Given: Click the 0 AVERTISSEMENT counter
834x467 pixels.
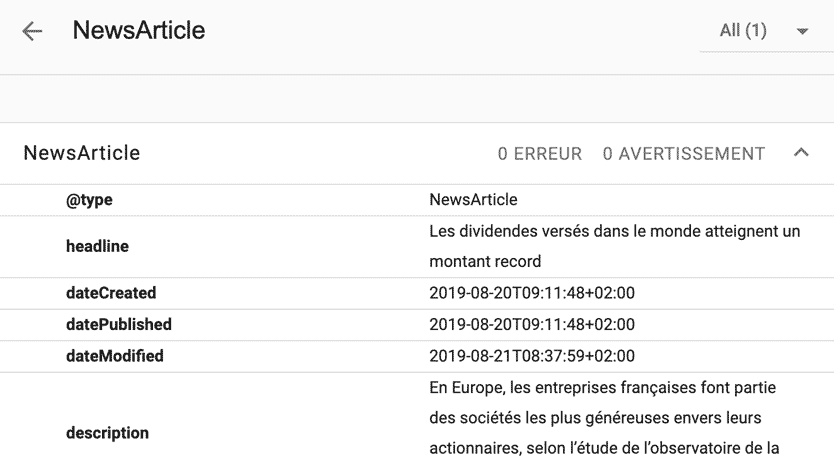Looking at the screenshot, I should pyautogui.click(x=684, y=154).
